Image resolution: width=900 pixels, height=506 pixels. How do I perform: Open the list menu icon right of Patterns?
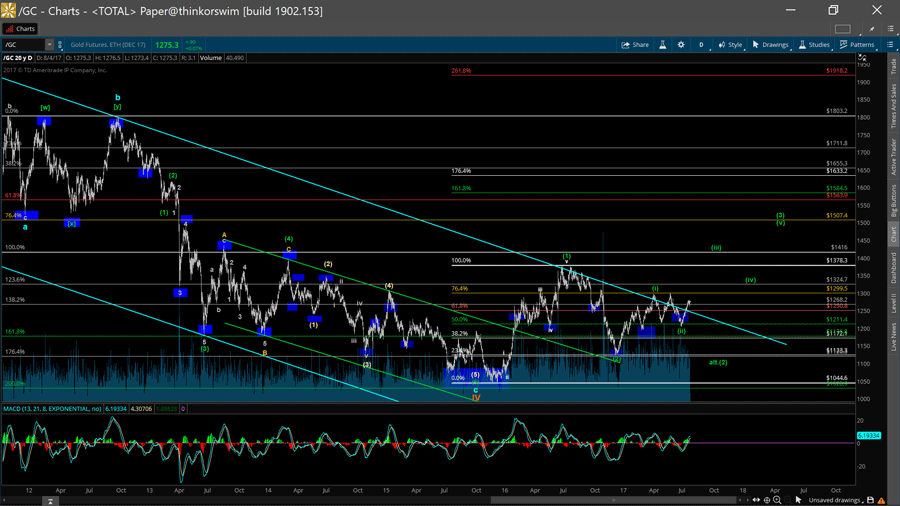tap(890, 45)
